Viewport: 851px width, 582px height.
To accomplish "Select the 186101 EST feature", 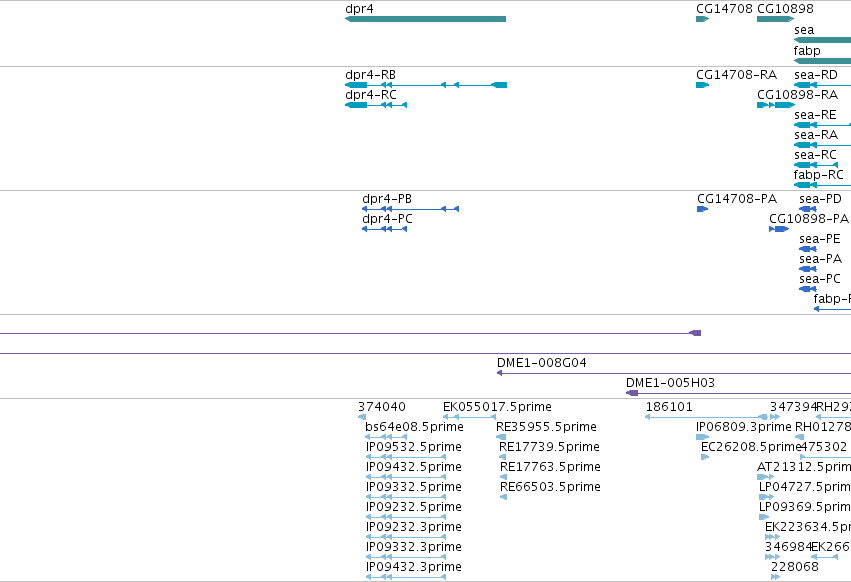I will click(706, 417).
